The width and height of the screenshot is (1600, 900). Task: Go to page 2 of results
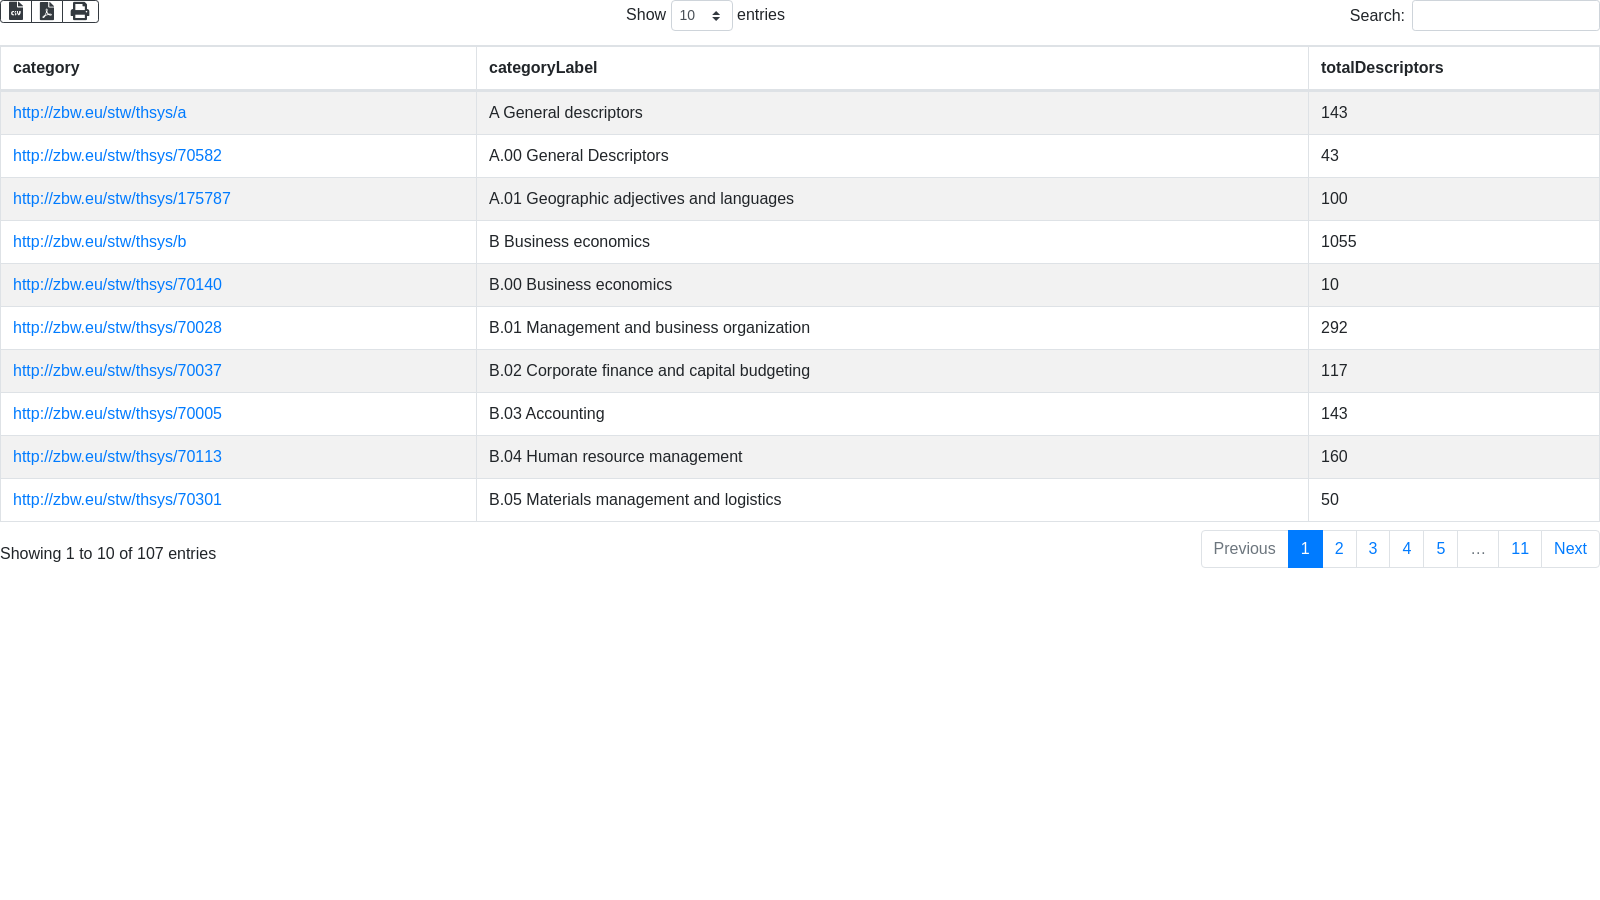tap(1339, 549)
